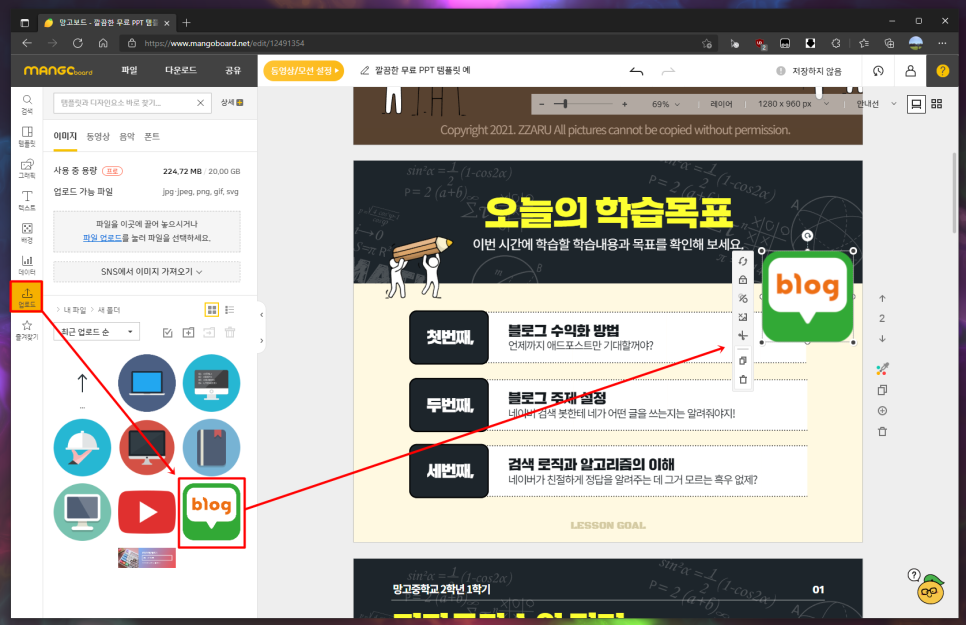966x625 pixels.
Task: Select all uploaded files checkbox icon
Action: (168, 333)
